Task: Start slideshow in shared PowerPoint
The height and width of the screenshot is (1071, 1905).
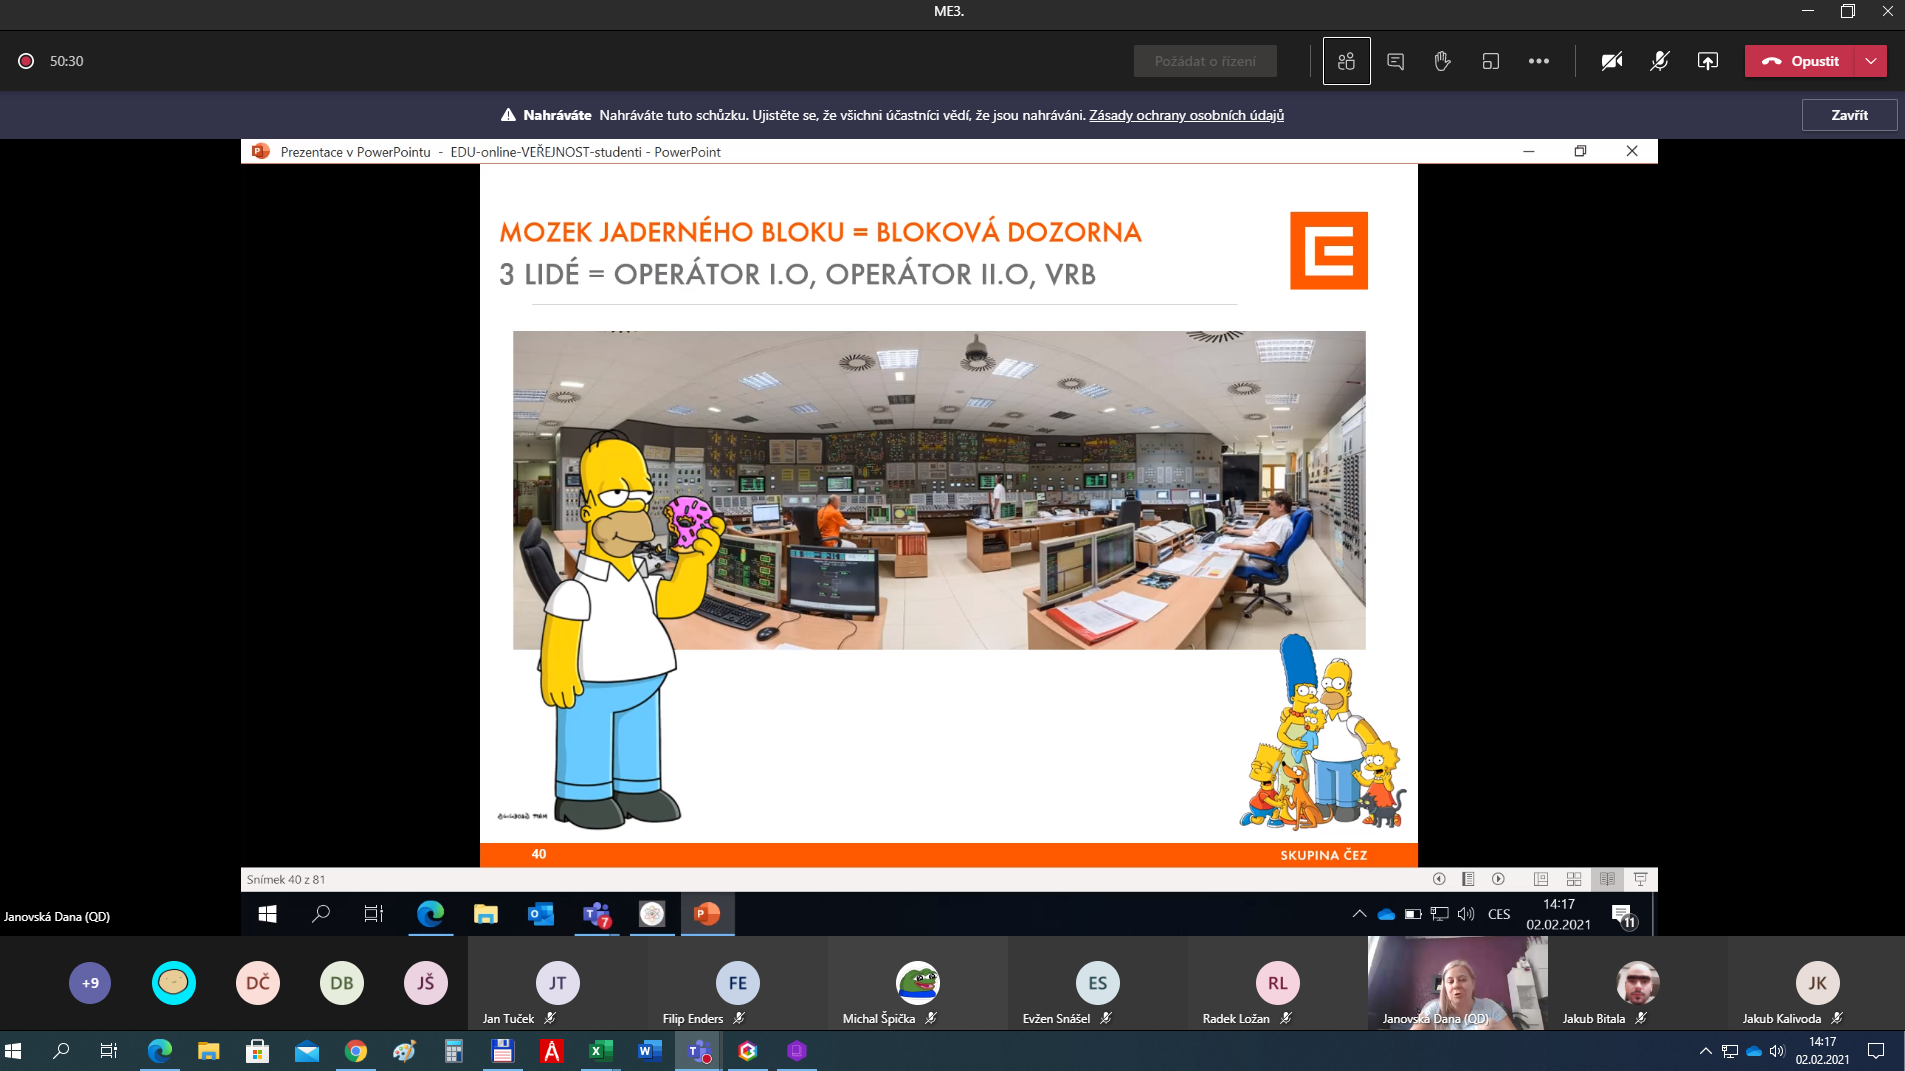Action: point(1640,879)
